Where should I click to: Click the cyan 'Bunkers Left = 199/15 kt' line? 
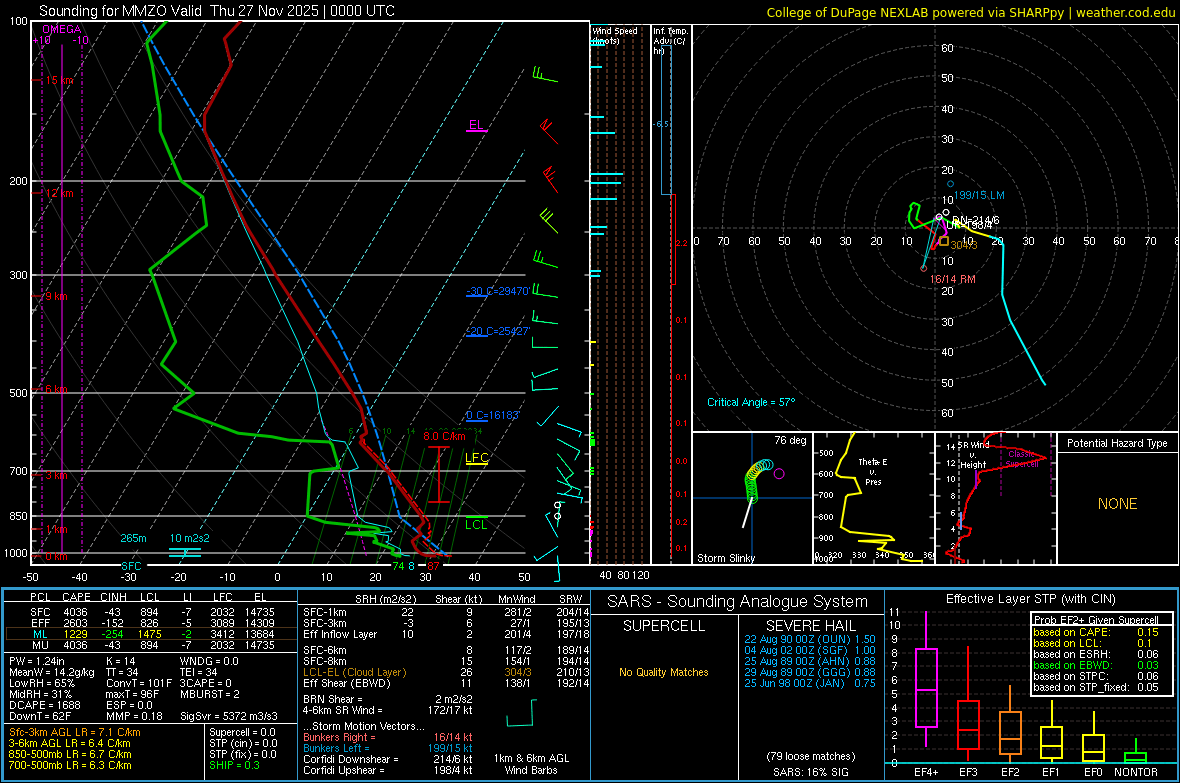[x=388, y=748]
